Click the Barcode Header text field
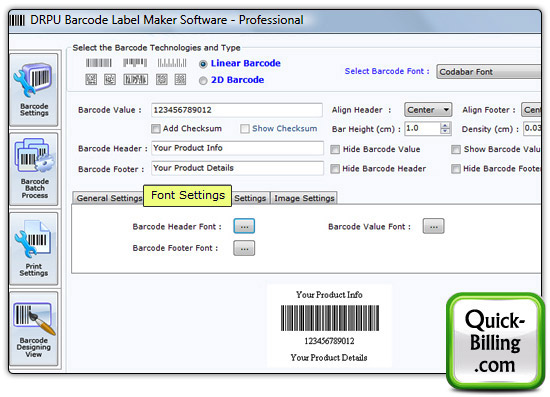This screenshot has height=397, width=550. pyautogui.click(x=237, y=148)
